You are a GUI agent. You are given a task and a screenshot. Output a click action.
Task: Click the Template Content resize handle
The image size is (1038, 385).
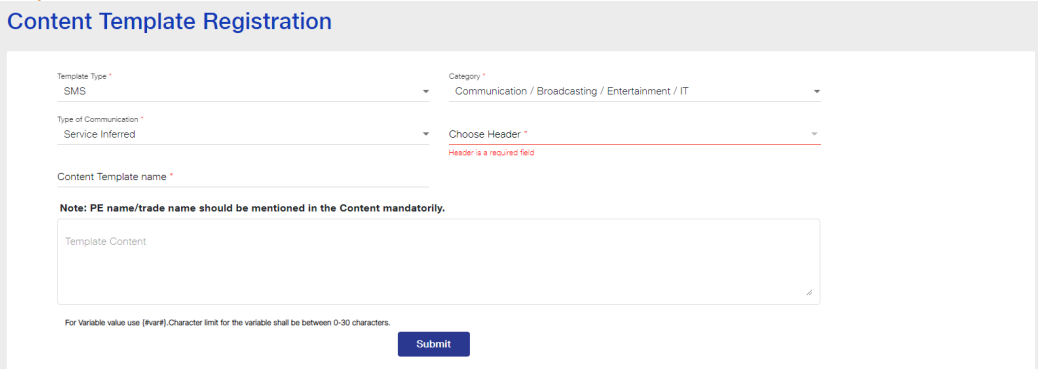click(809, 292)
